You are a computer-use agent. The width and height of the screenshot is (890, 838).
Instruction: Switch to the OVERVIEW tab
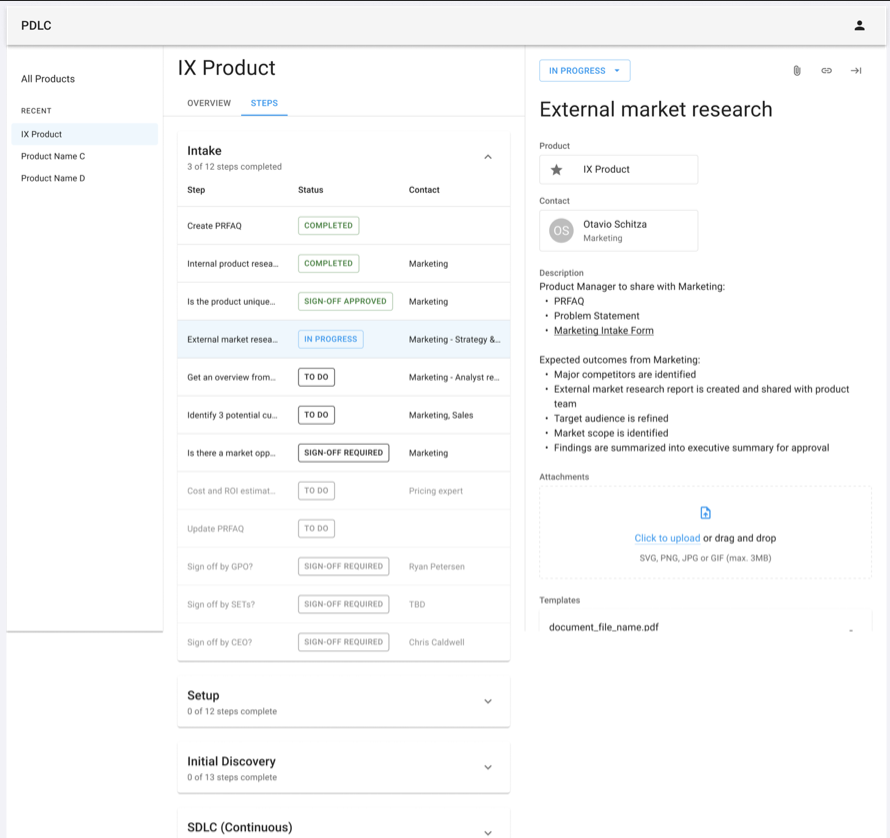click(x=209, y=103)
